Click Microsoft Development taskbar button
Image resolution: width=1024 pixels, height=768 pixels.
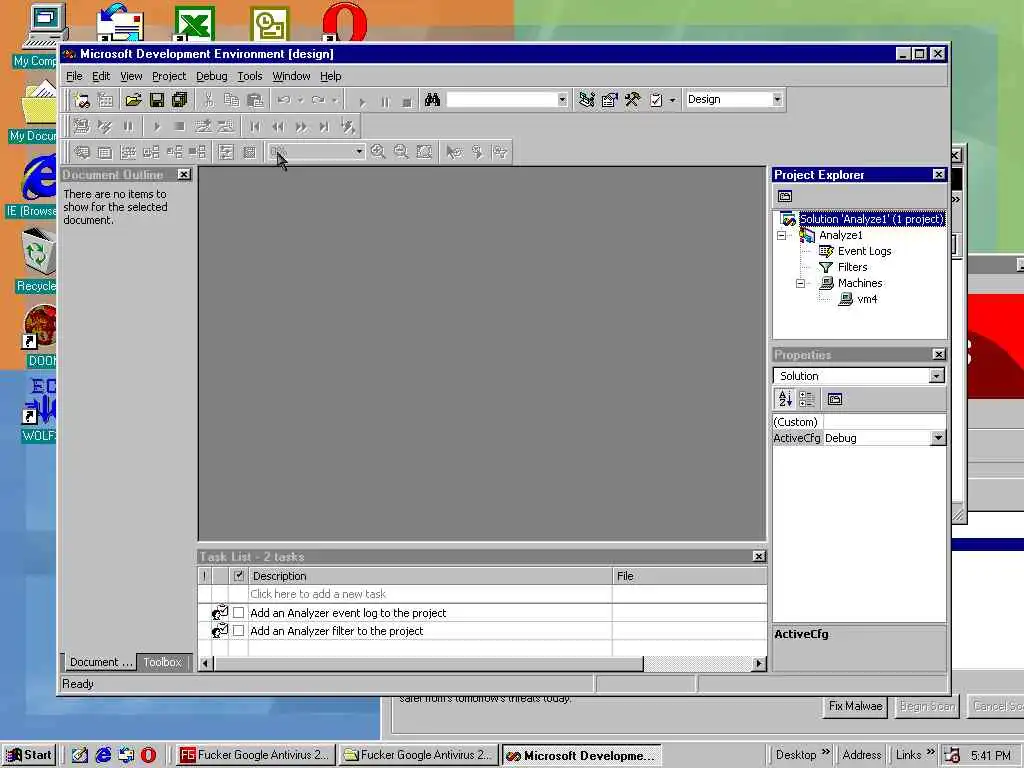(x=582, y=756)
